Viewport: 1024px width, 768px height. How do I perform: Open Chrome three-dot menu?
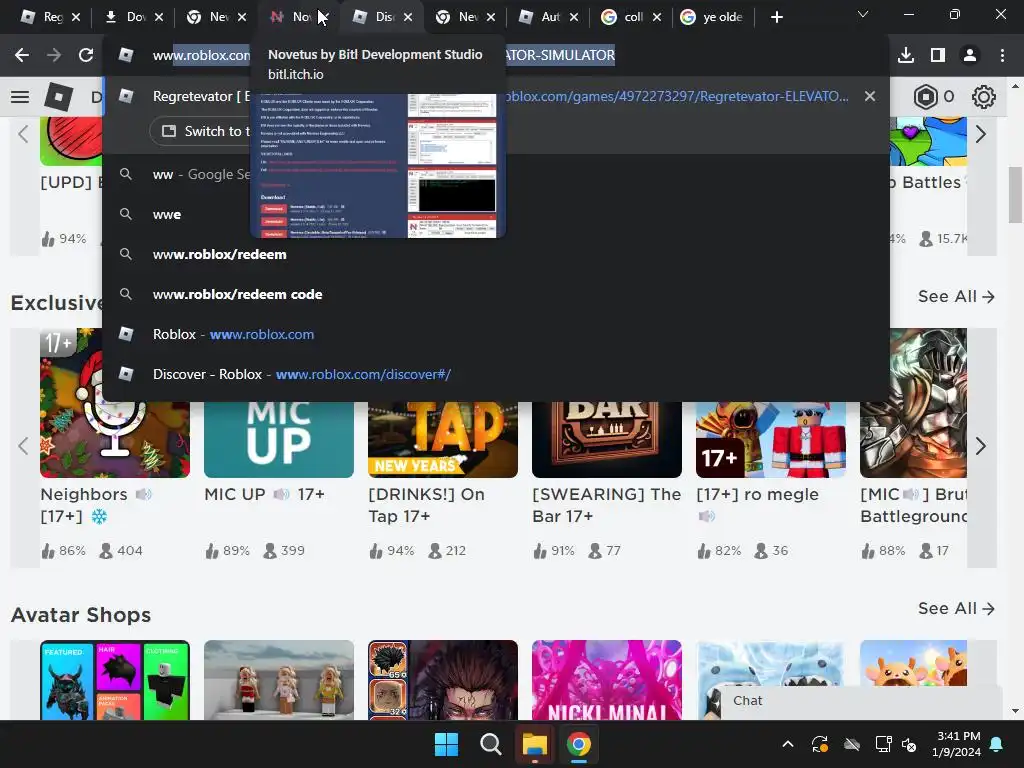[x=1002, y=56]
